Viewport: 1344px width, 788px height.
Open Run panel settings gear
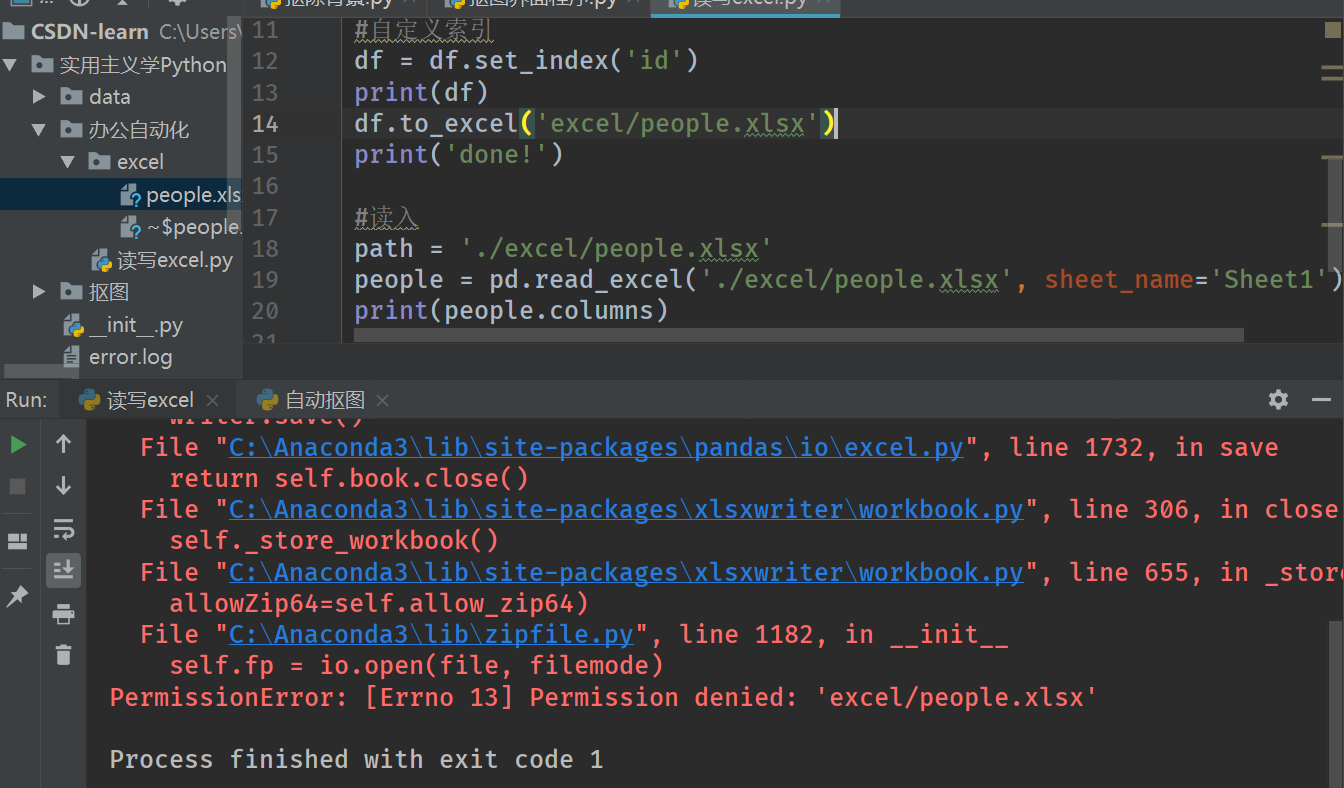tap(1278, 399)
